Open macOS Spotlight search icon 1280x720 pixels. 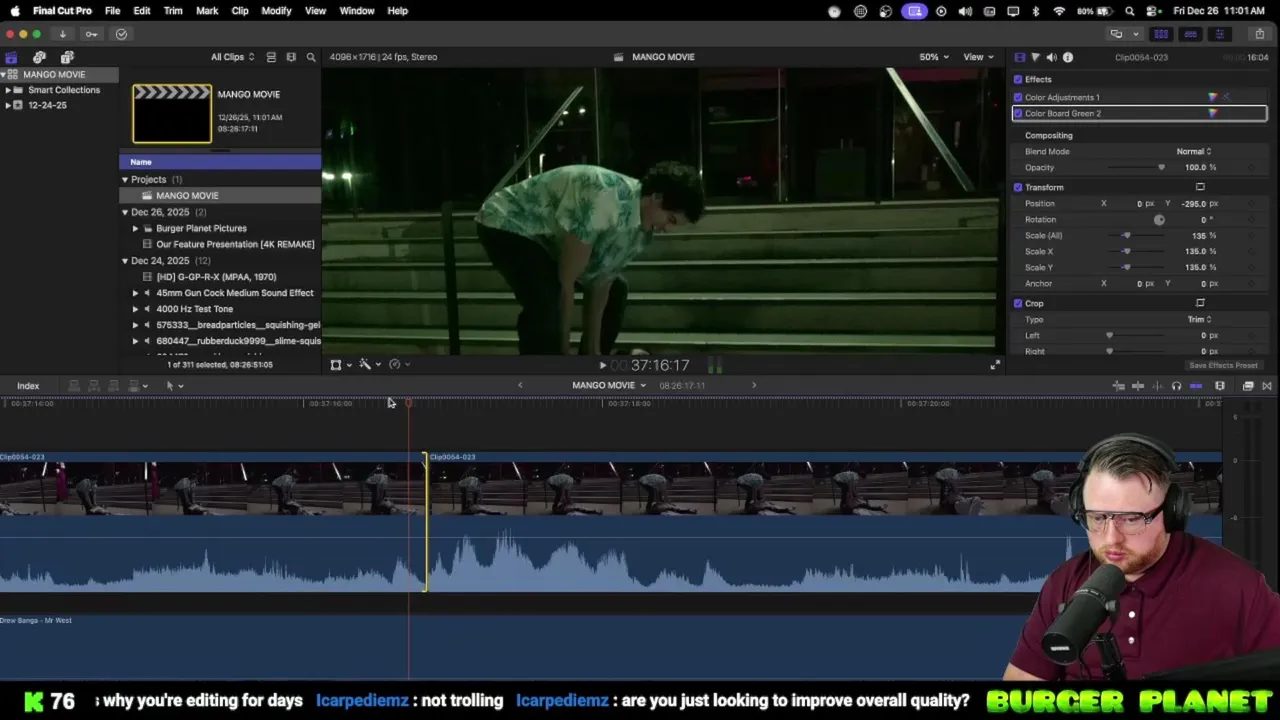click(1129, 11)
